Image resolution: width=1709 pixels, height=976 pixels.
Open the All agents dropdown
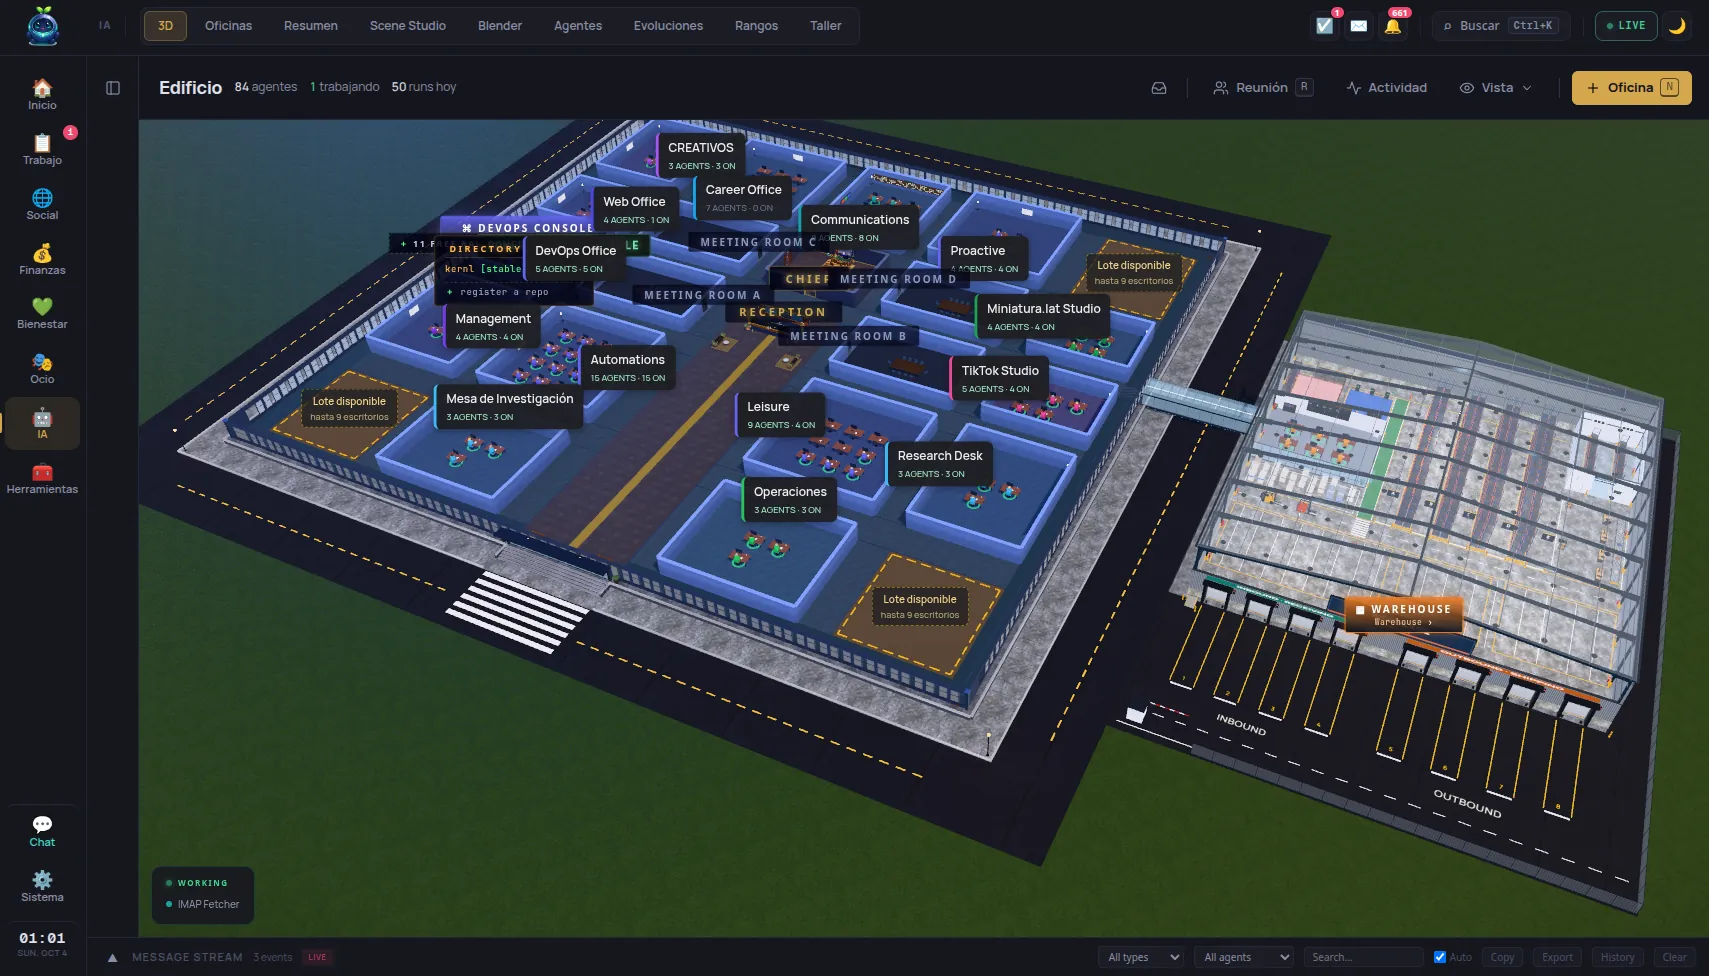click(1244, 957)
